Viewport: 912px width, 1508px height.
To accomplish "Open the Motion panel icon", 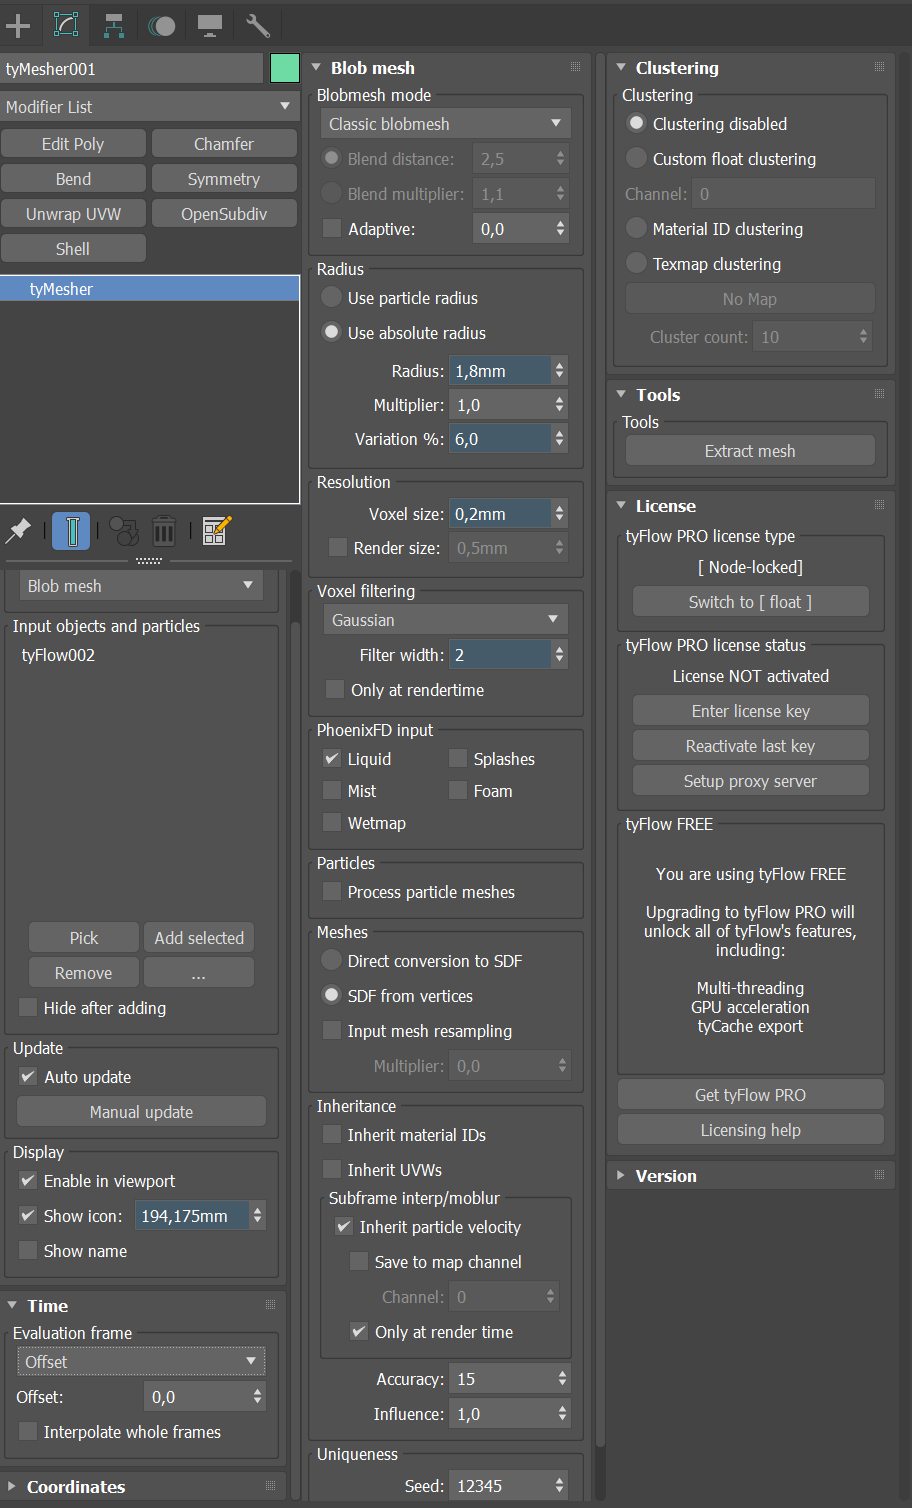I will pyautogui.click(x=161, y=25).
